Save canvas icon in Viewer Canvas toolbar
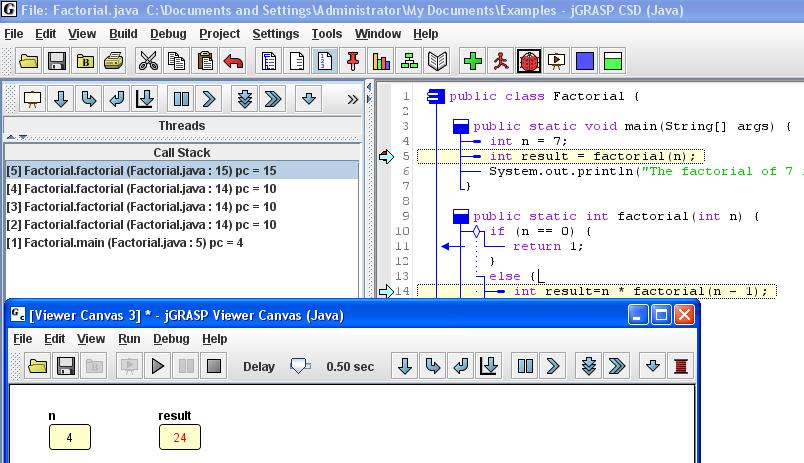The width and height of the screenshot is (804, 463). click(x=66, y=366)
